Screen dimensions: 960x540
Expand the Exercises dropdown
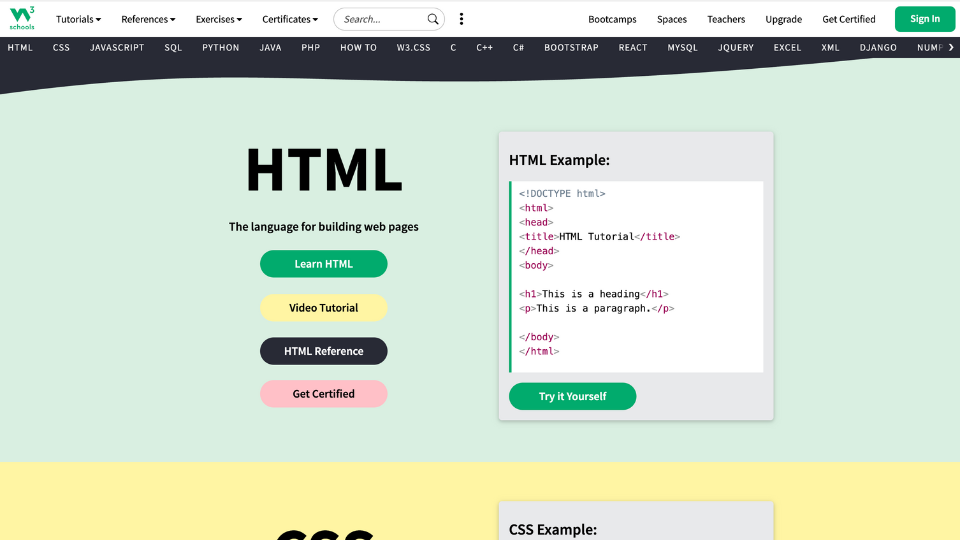[218, 19]
